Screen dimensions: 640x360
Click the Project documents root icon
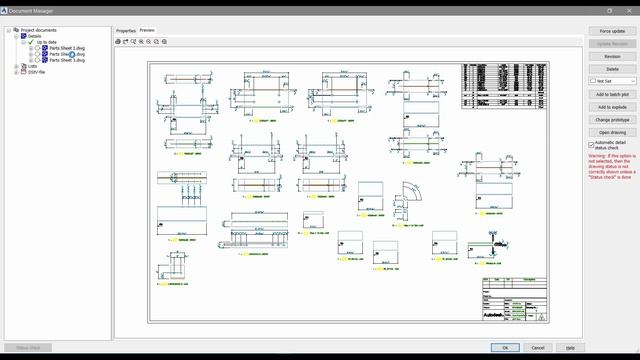tap(16, 30)
